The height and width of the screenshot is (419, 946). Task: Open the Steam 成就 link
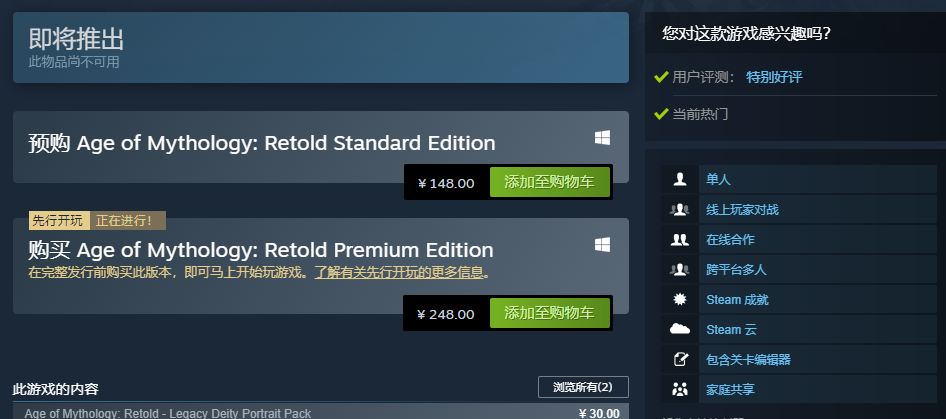click(737, 299)
